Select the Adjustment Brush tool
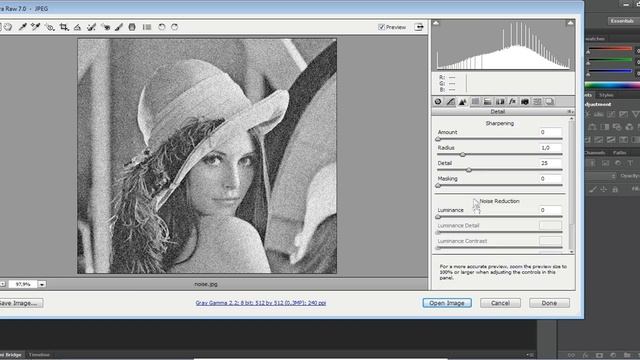Screen dimensions: 640x360 tap(119, 27)
